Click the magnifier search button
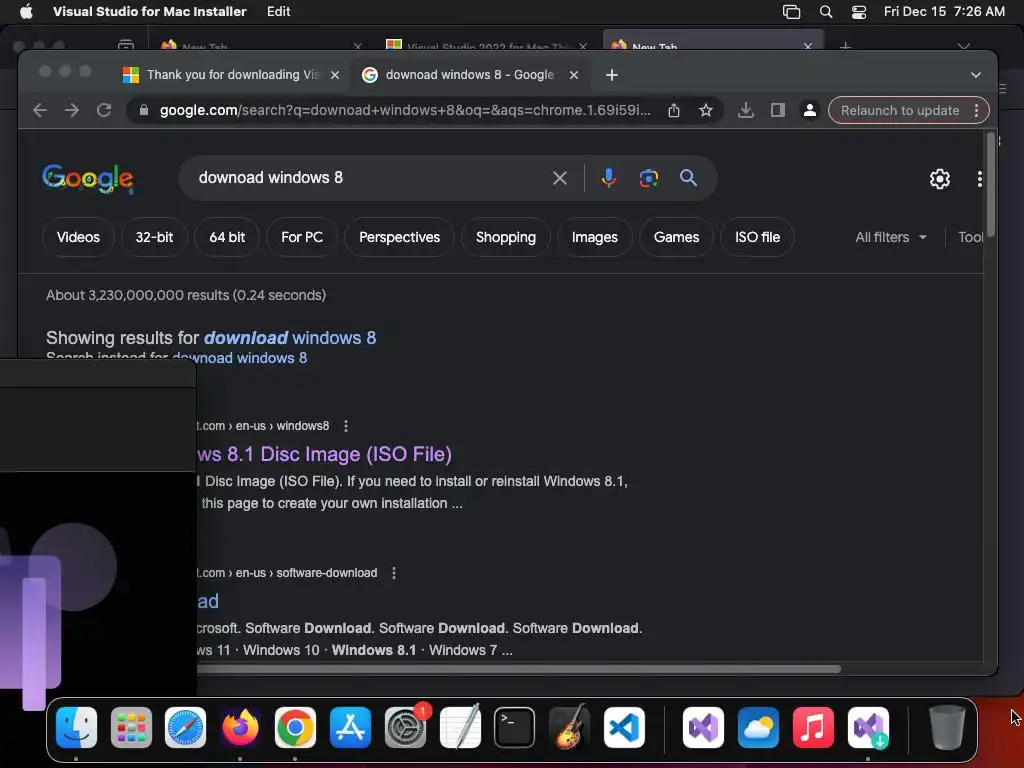This screenshot has height=768, width=1024. 688,178
